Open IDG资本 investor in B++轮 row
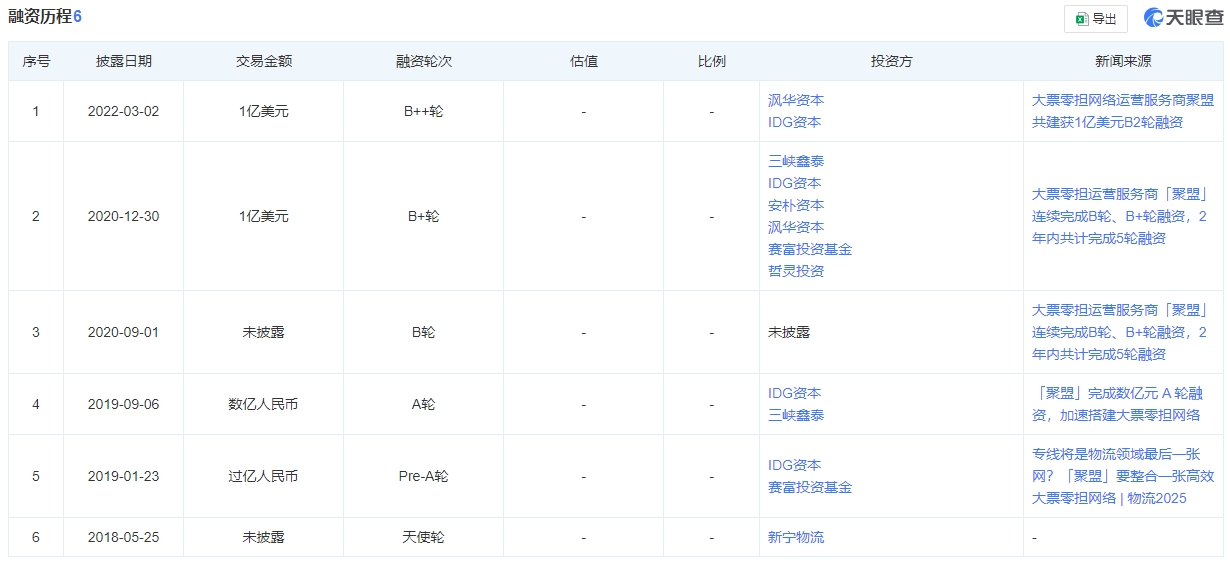The height and width of the screenshot is (562, 1230). (795, 122)
